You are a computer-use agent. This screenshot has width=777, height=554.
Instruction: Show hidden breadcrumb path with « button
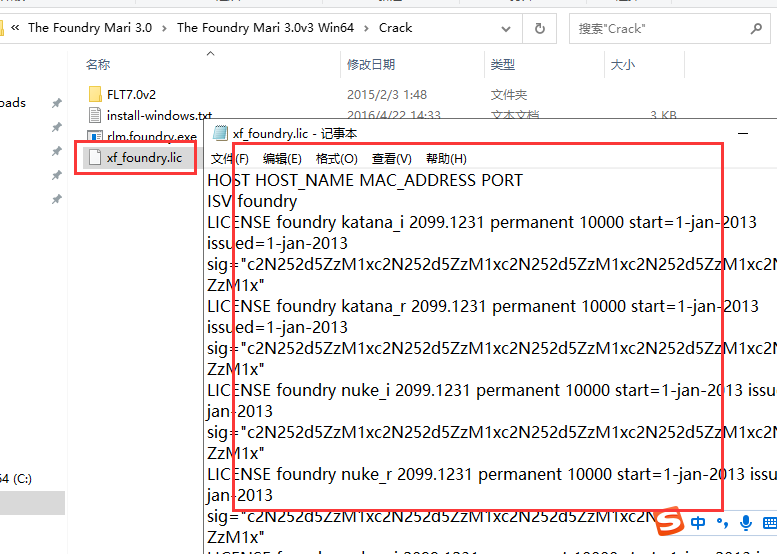[x=15, y=28]
